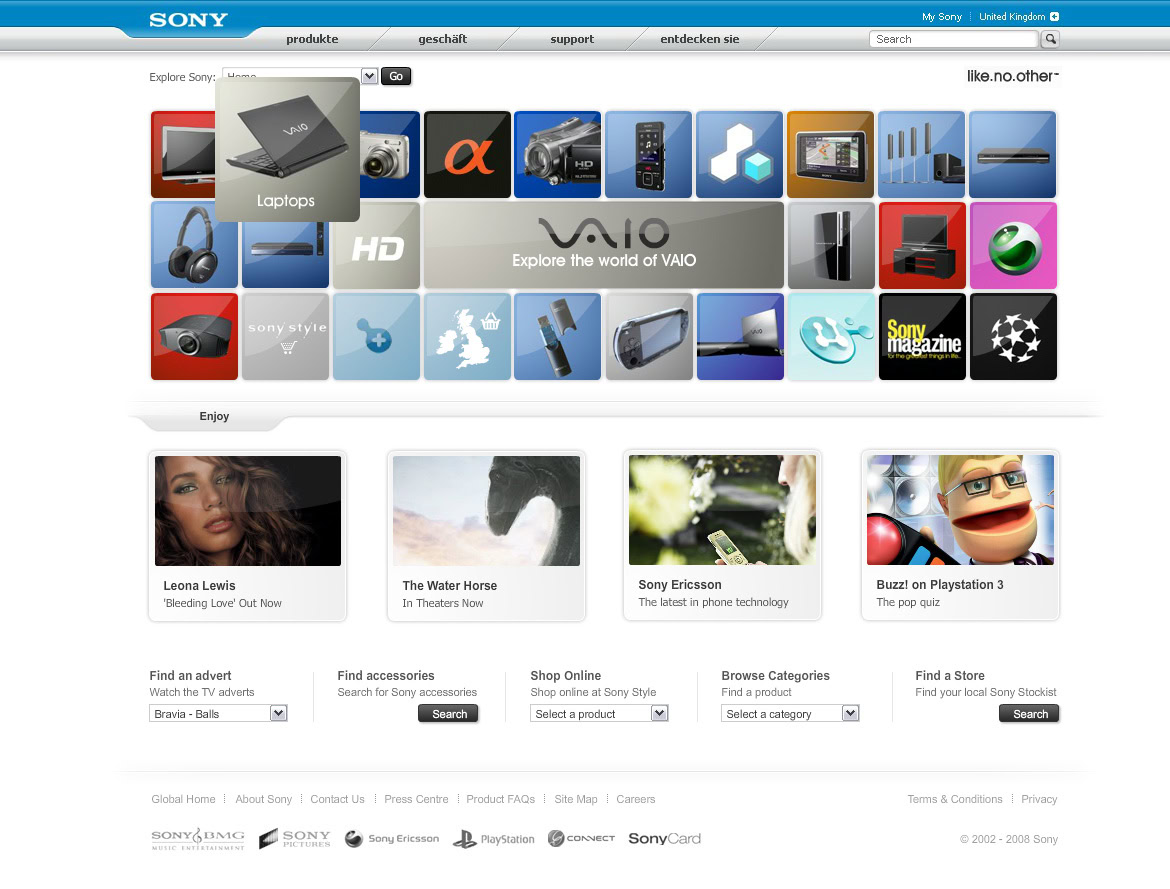Select the Walkman music player tile
1170x889 pixels.
pyautogui.click(x=648, y=155)
